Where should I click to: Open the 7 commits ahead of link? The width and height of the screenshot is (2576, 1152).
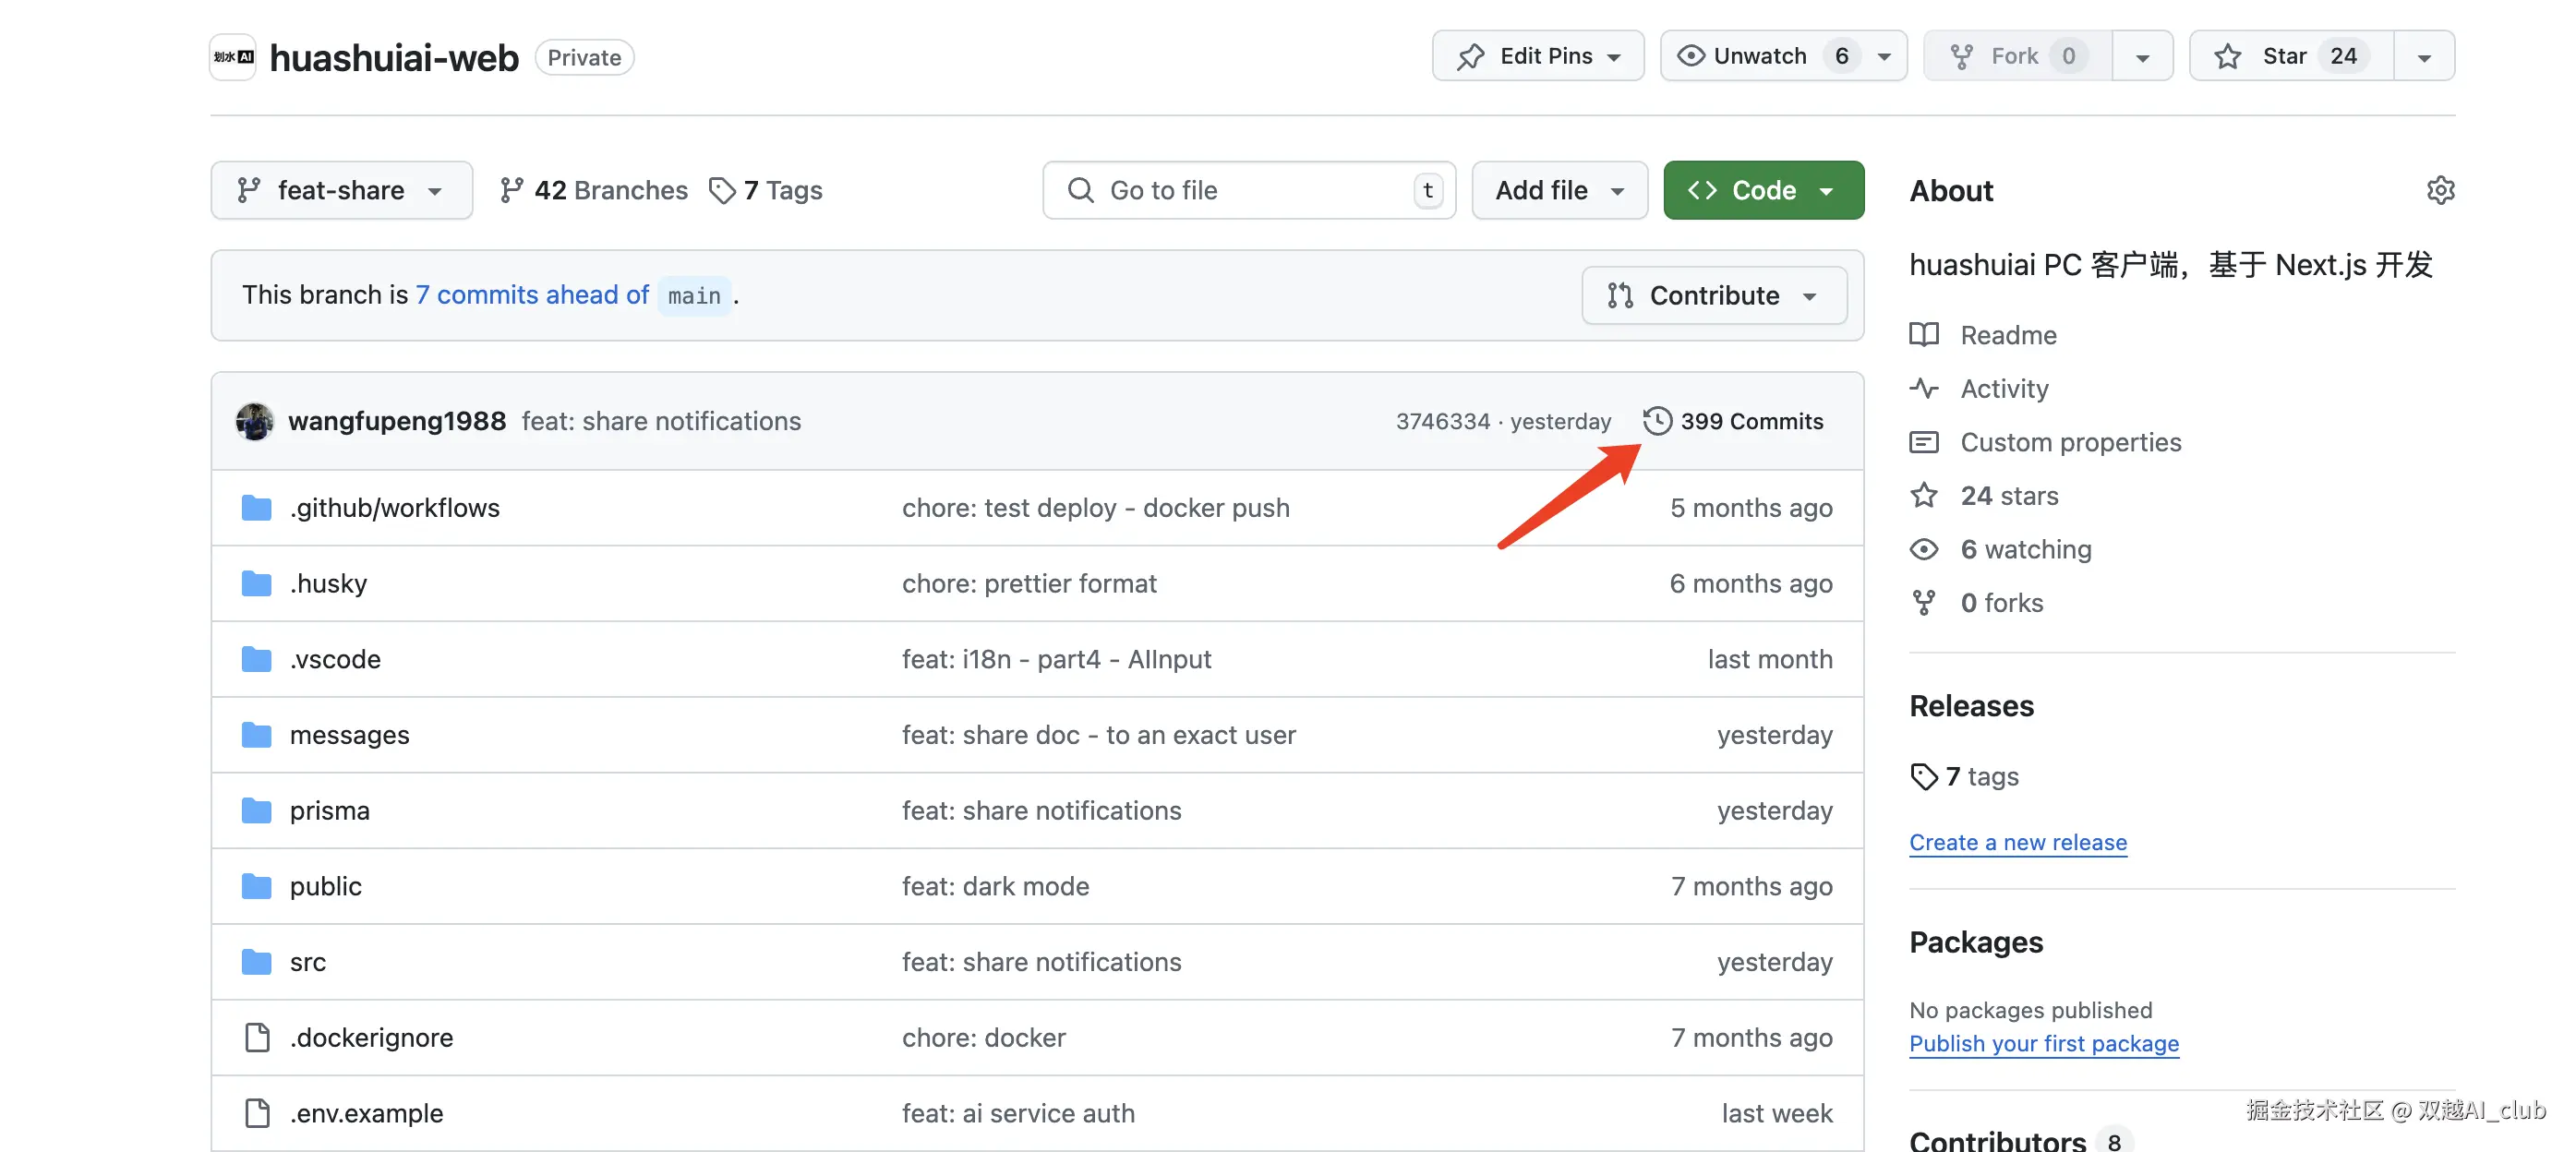click(532, 295)
